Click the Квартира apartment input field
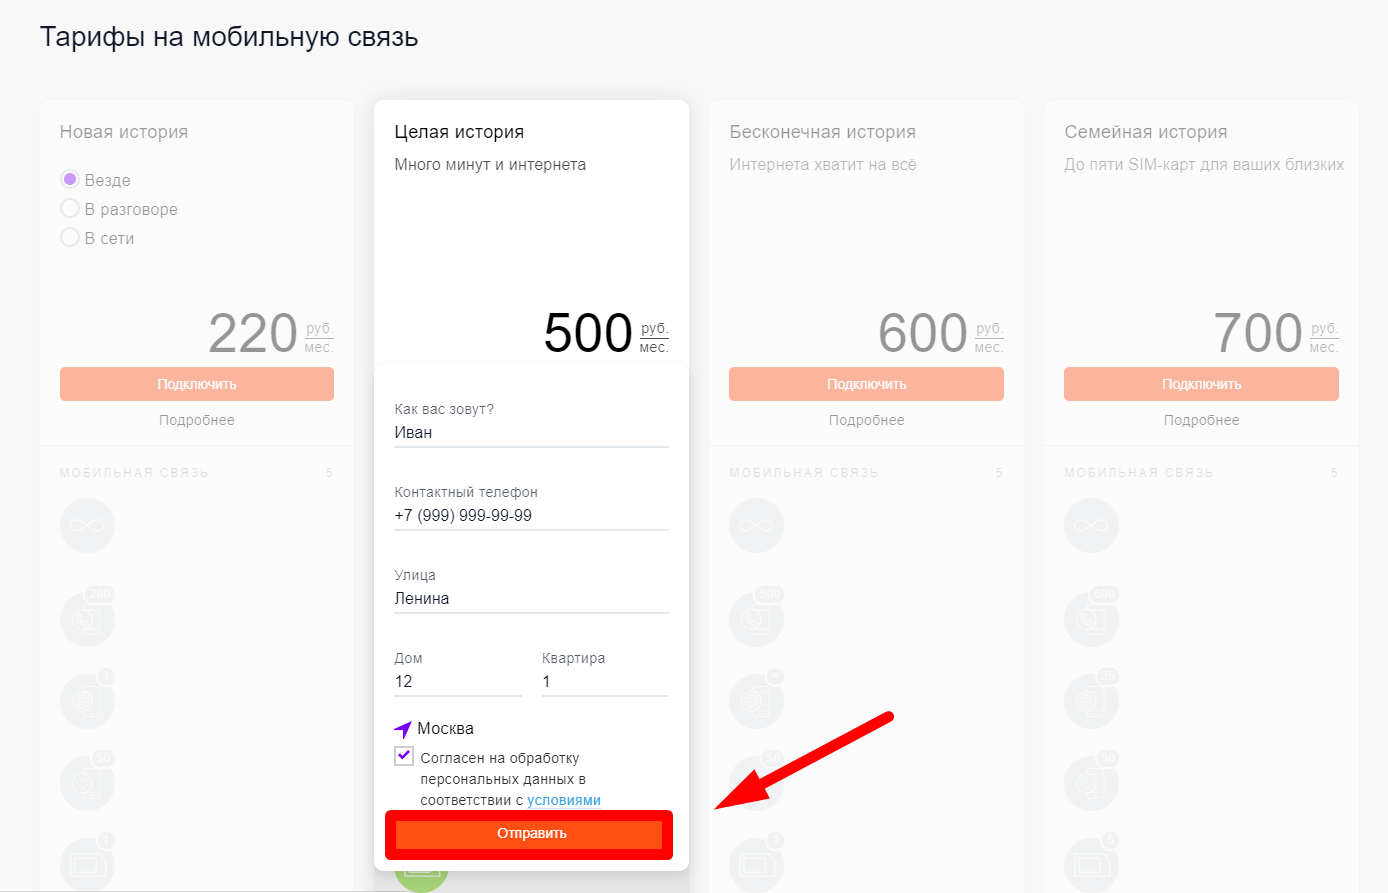1388x893 pixels. pyautogui.click(x=605, y=682)
